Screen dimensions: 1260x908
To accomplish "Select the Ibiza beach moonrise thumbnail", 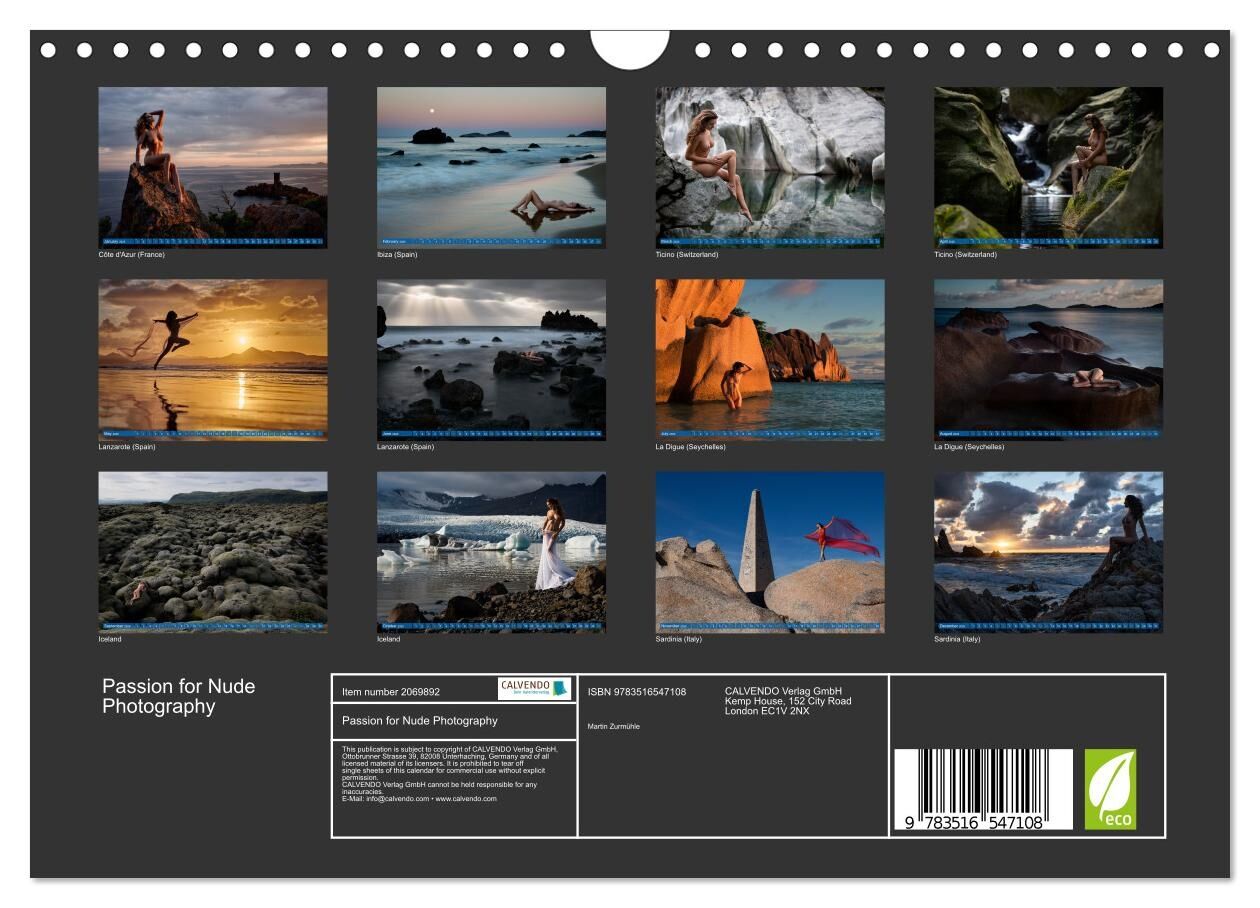I will (x=491, y=167).
